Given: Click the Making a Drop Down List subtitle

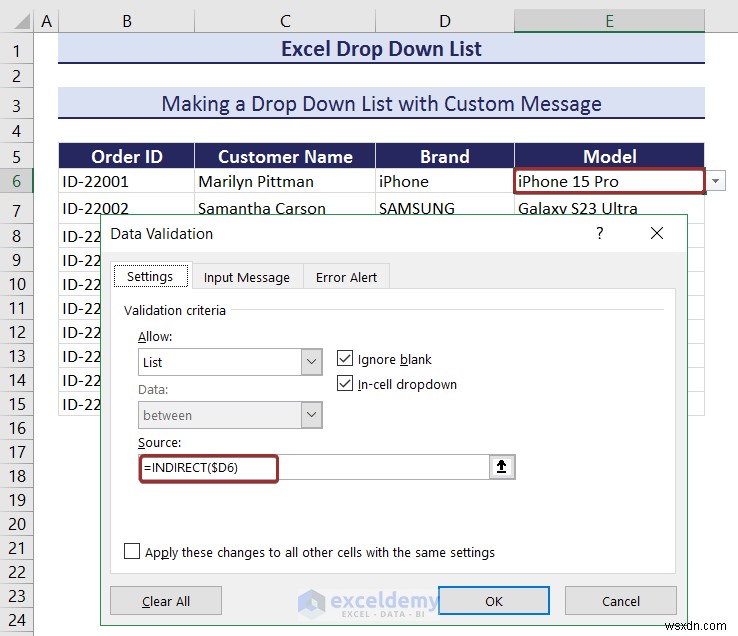Looking at the screenshot, I should pos(381,104).
